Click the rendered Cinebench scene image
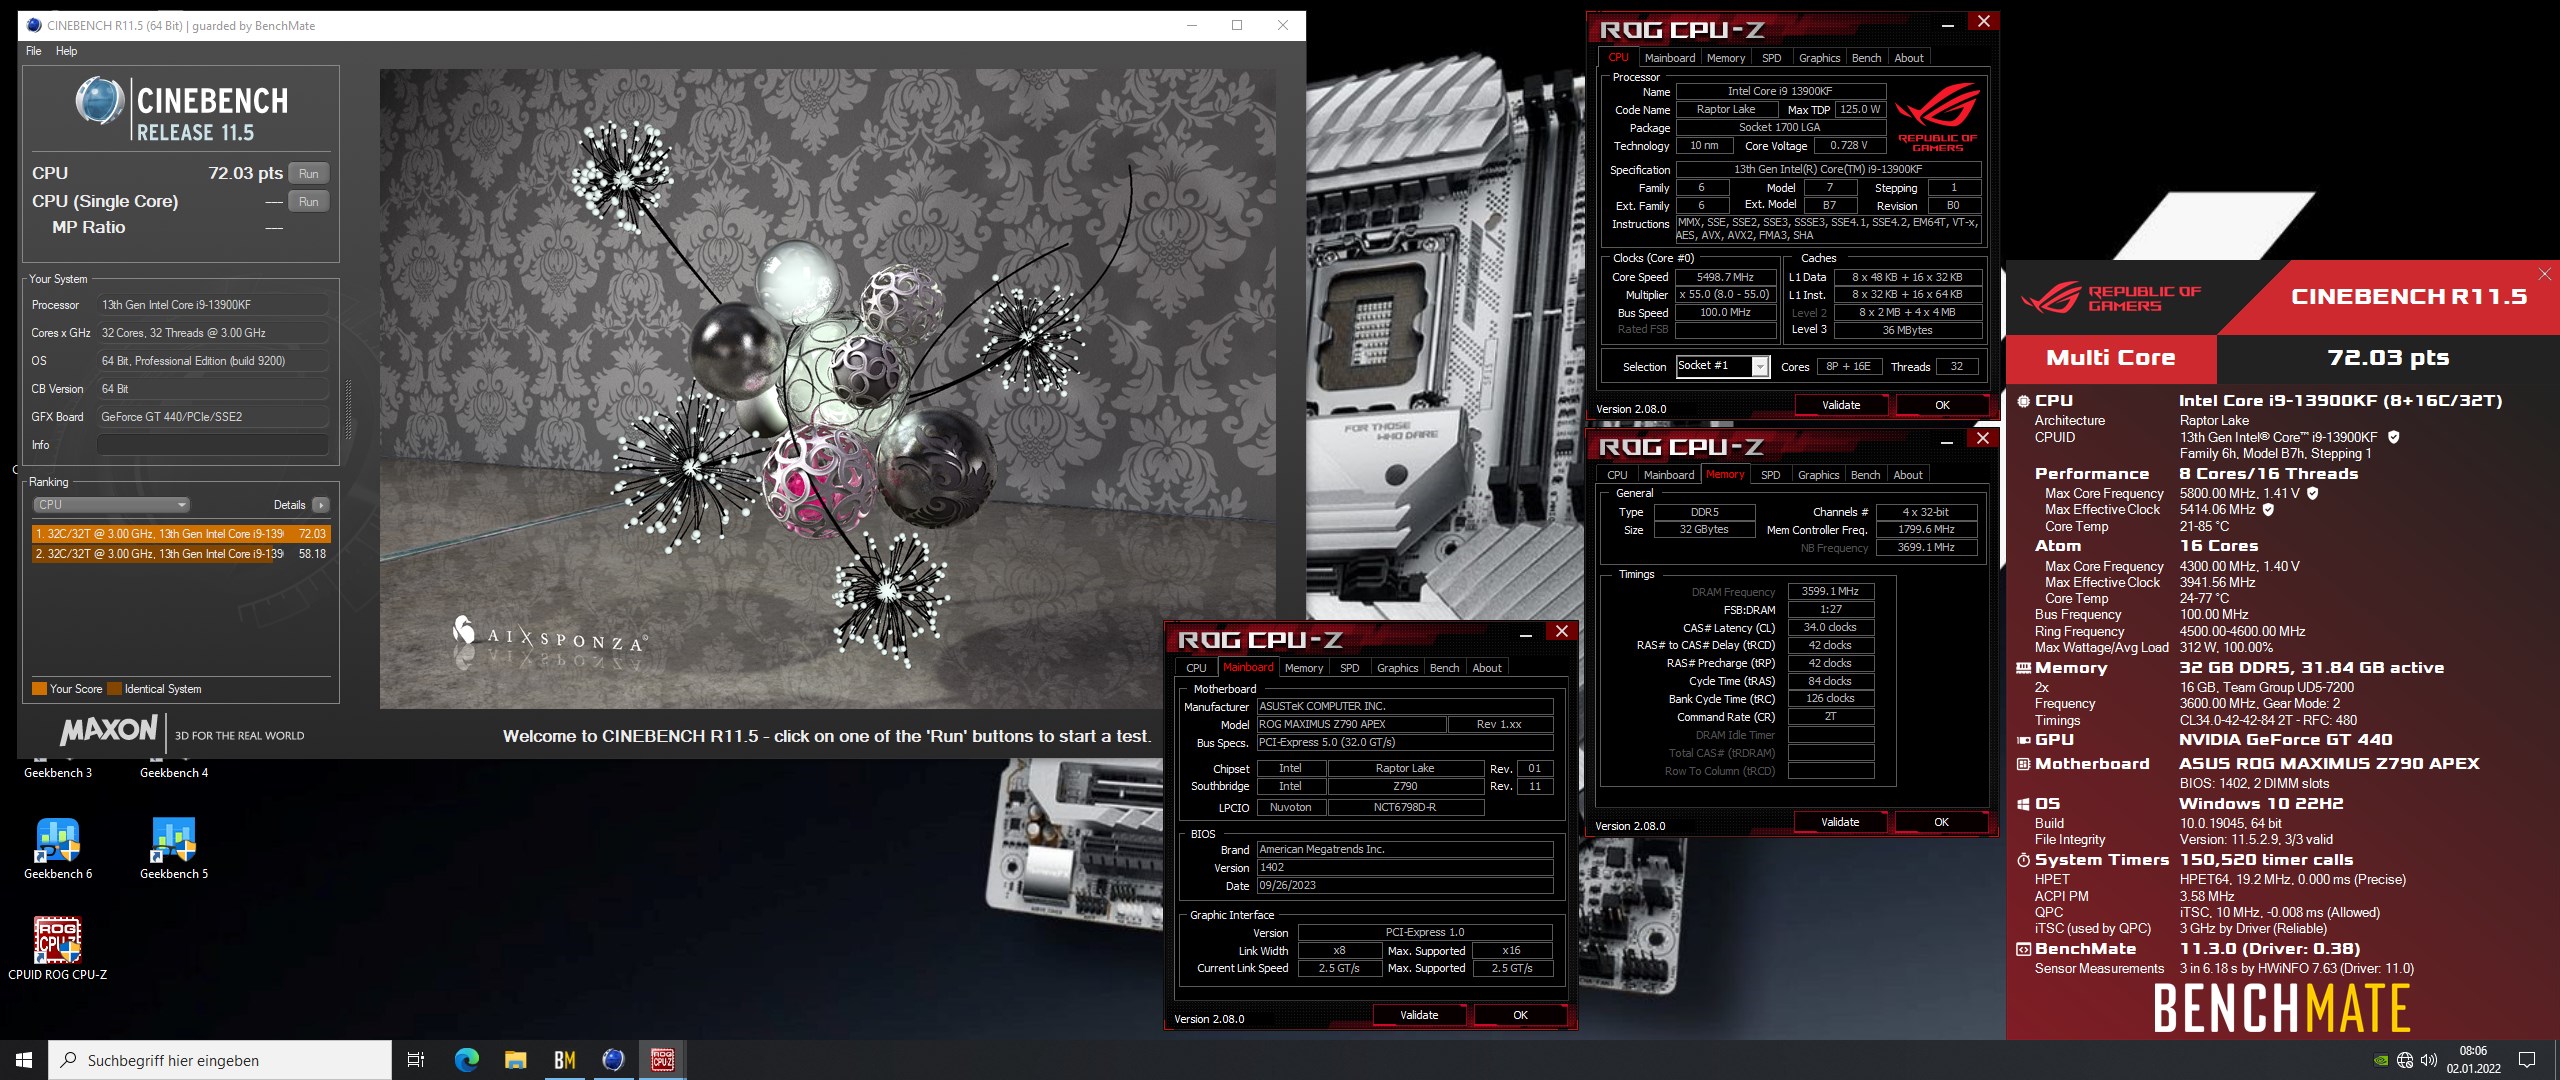This screenshot has width=2560, height=1080. click(827, 388)
